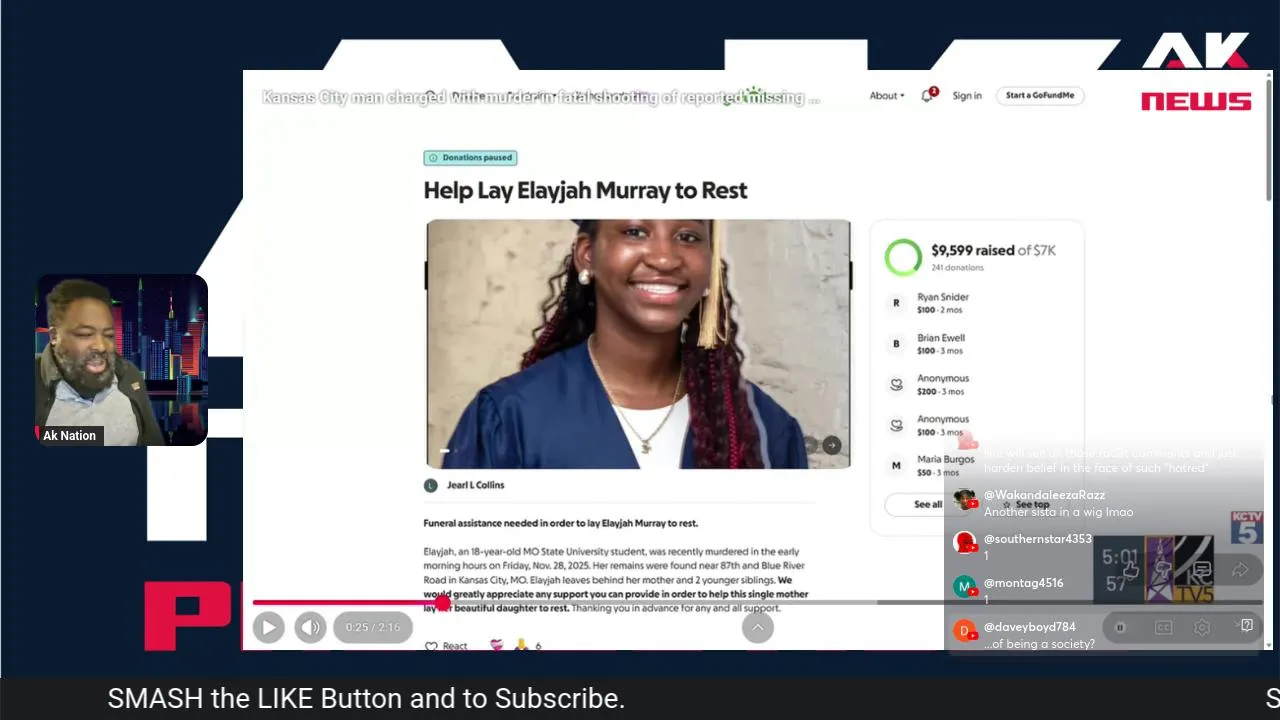The height and width of the screenshot is (720, 1280).
Task: Open the About dropdown menu
Action: click(x=886, y=96)
